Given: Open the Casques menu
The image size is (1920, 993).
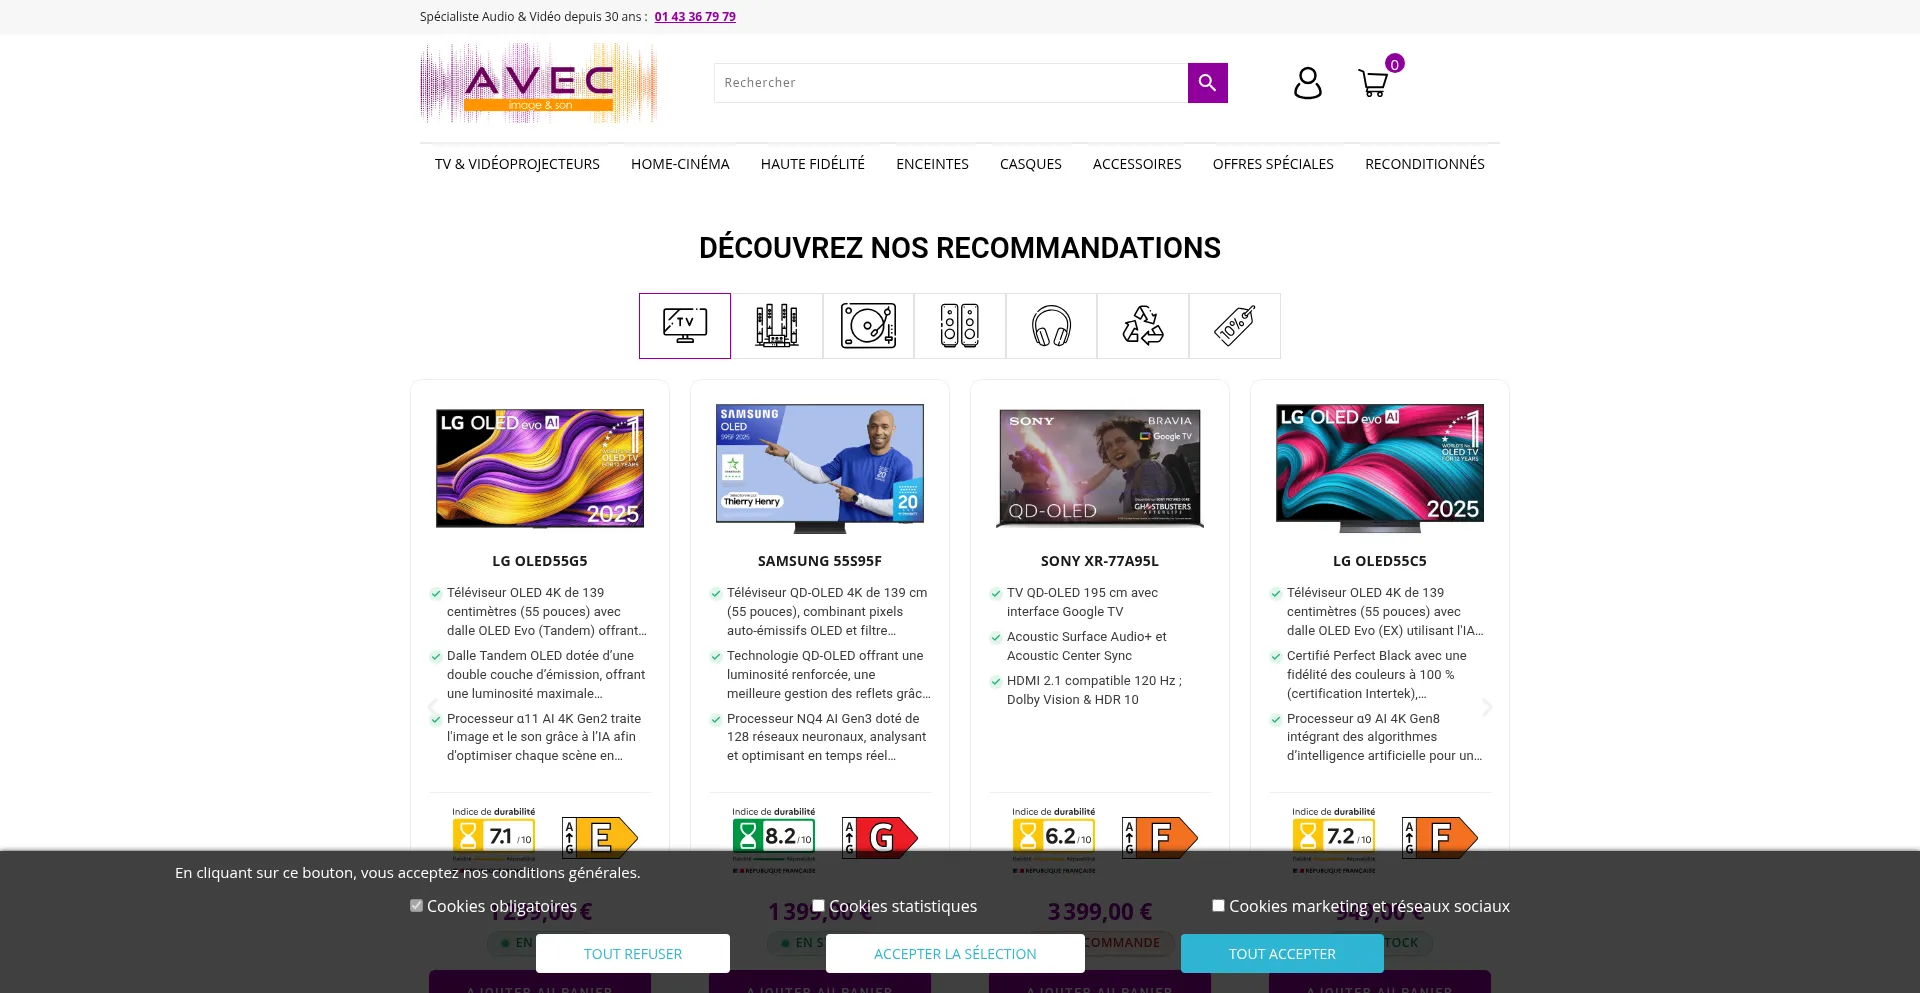Looking at the screenshot, I should point(1031,164).
